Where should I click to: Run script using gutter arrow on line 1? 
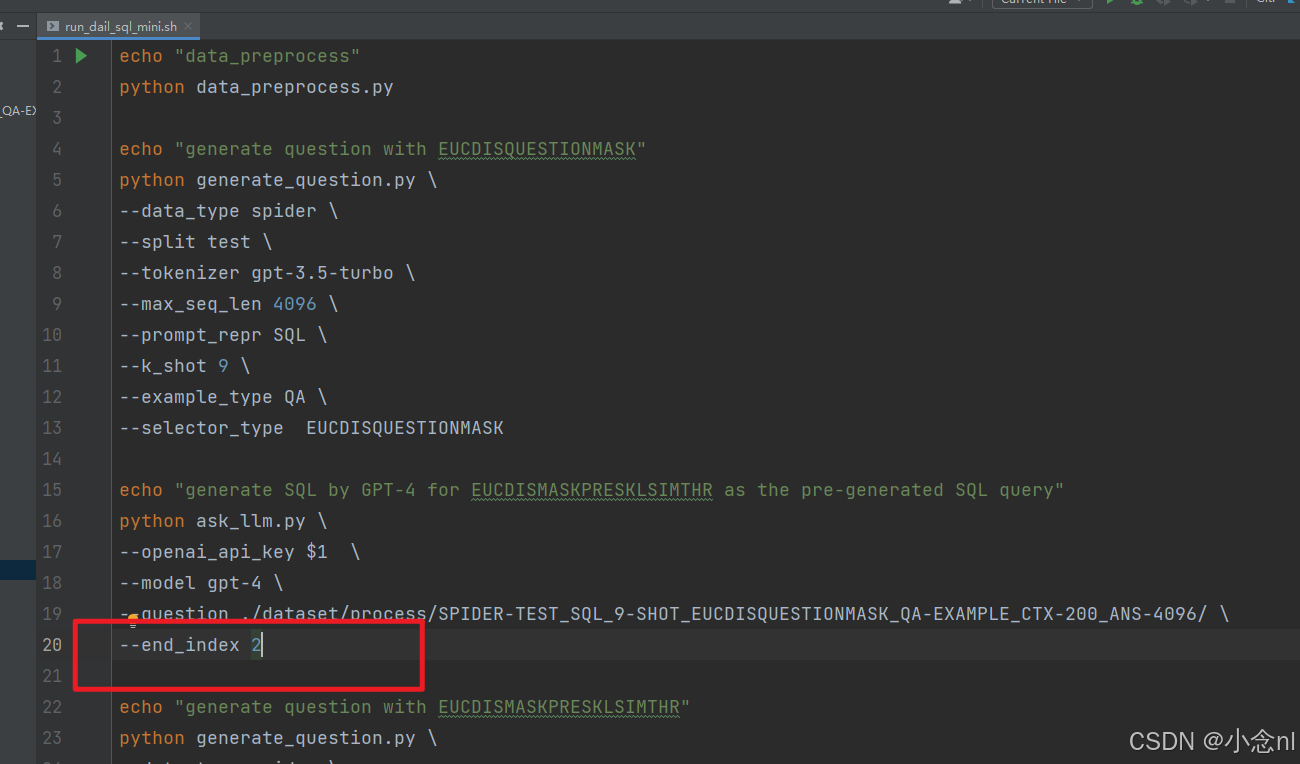[x=82, y=56]
